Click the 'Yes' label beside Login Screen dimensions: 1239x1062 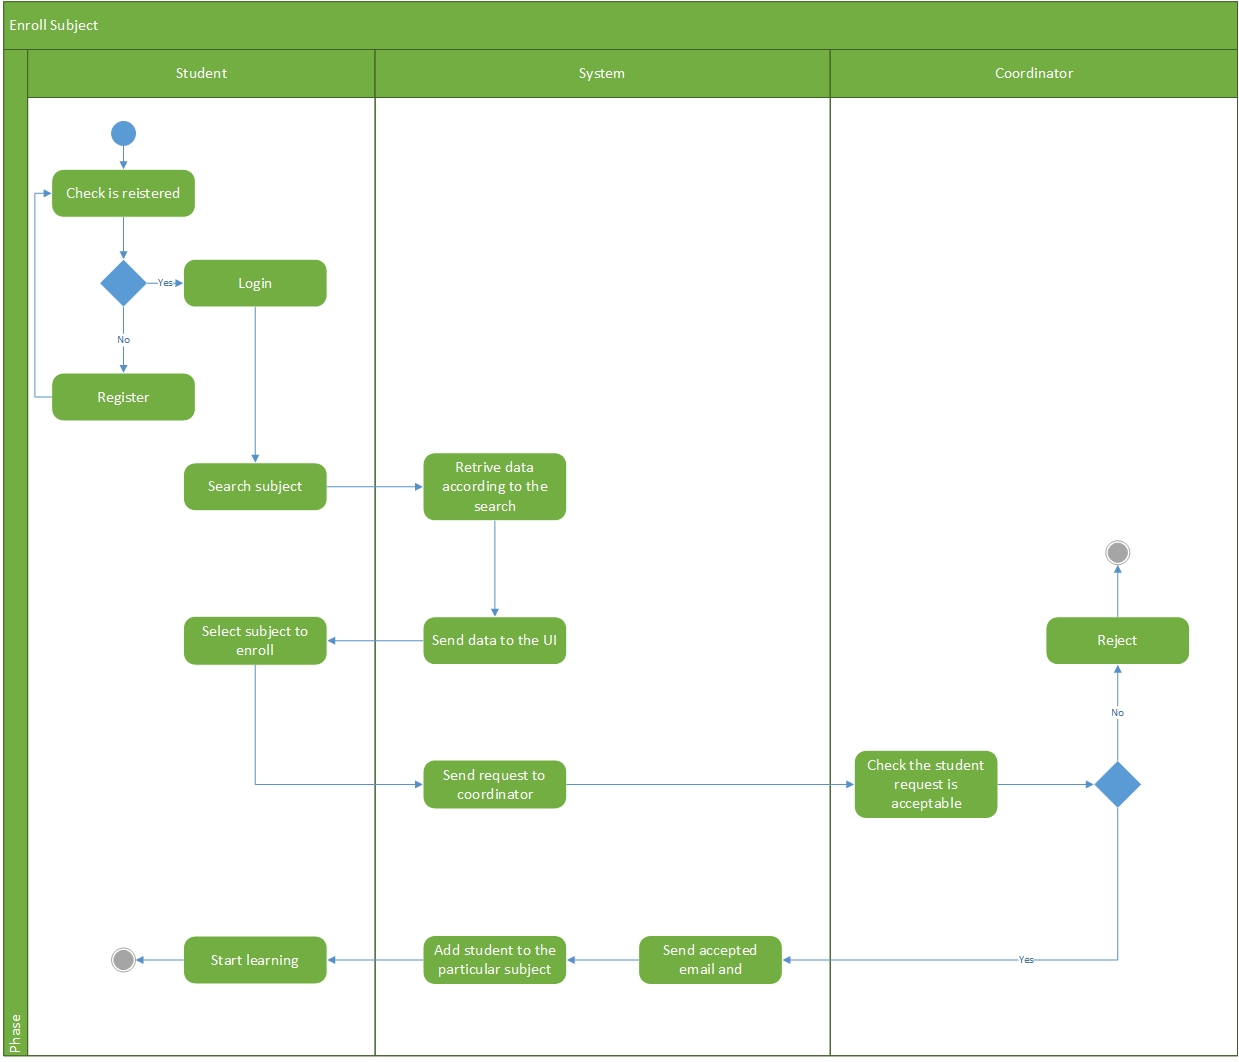(165, 283)
